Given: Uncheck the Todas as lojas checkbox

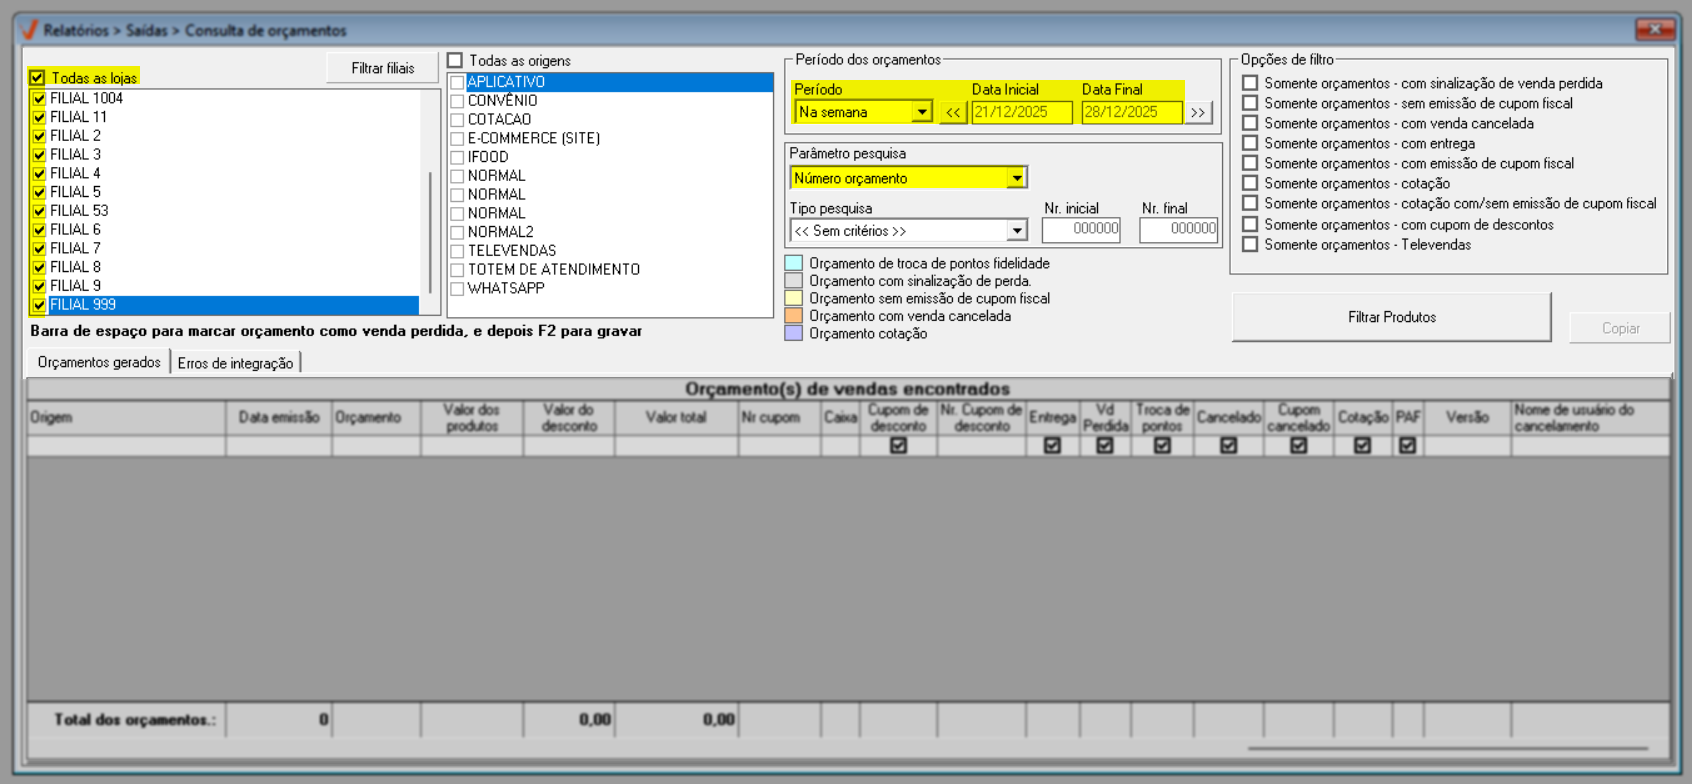Looking at the screenshot, I should [38, 77].
